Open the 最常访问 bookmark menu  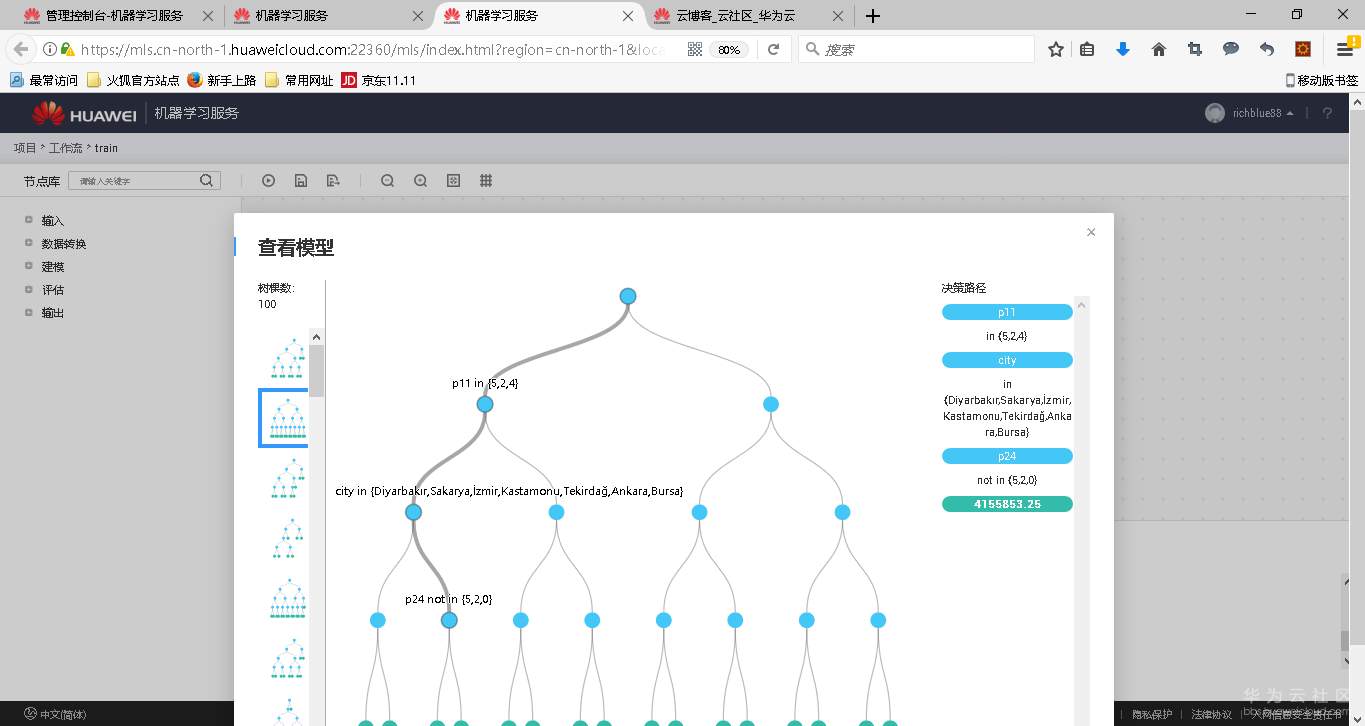click(x=43, y=80)
